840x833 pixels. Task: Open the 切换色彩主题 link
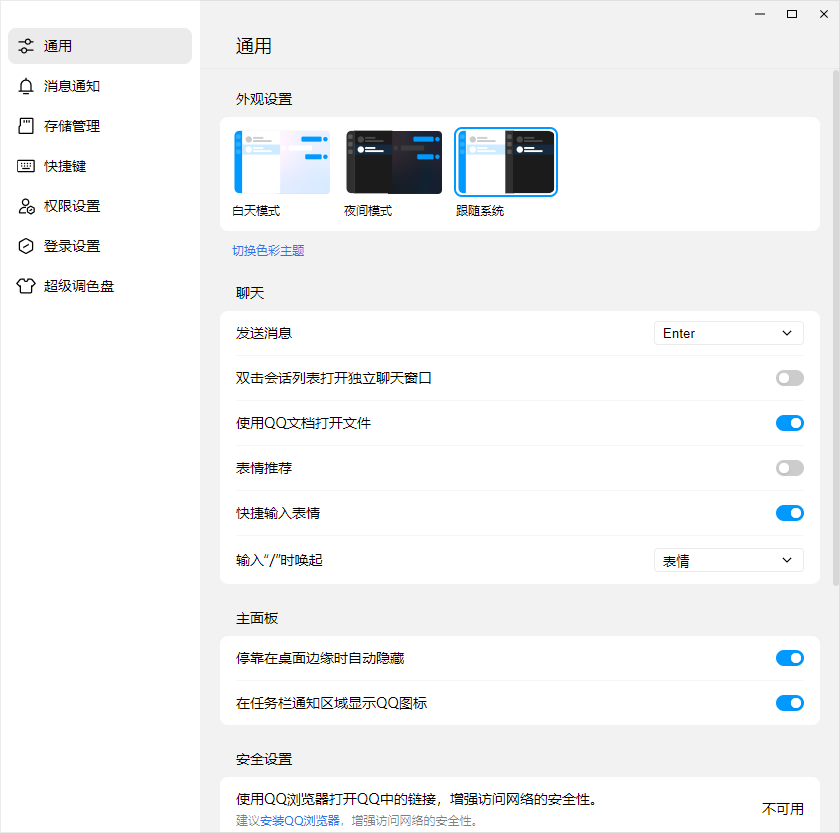pos(268,251)
